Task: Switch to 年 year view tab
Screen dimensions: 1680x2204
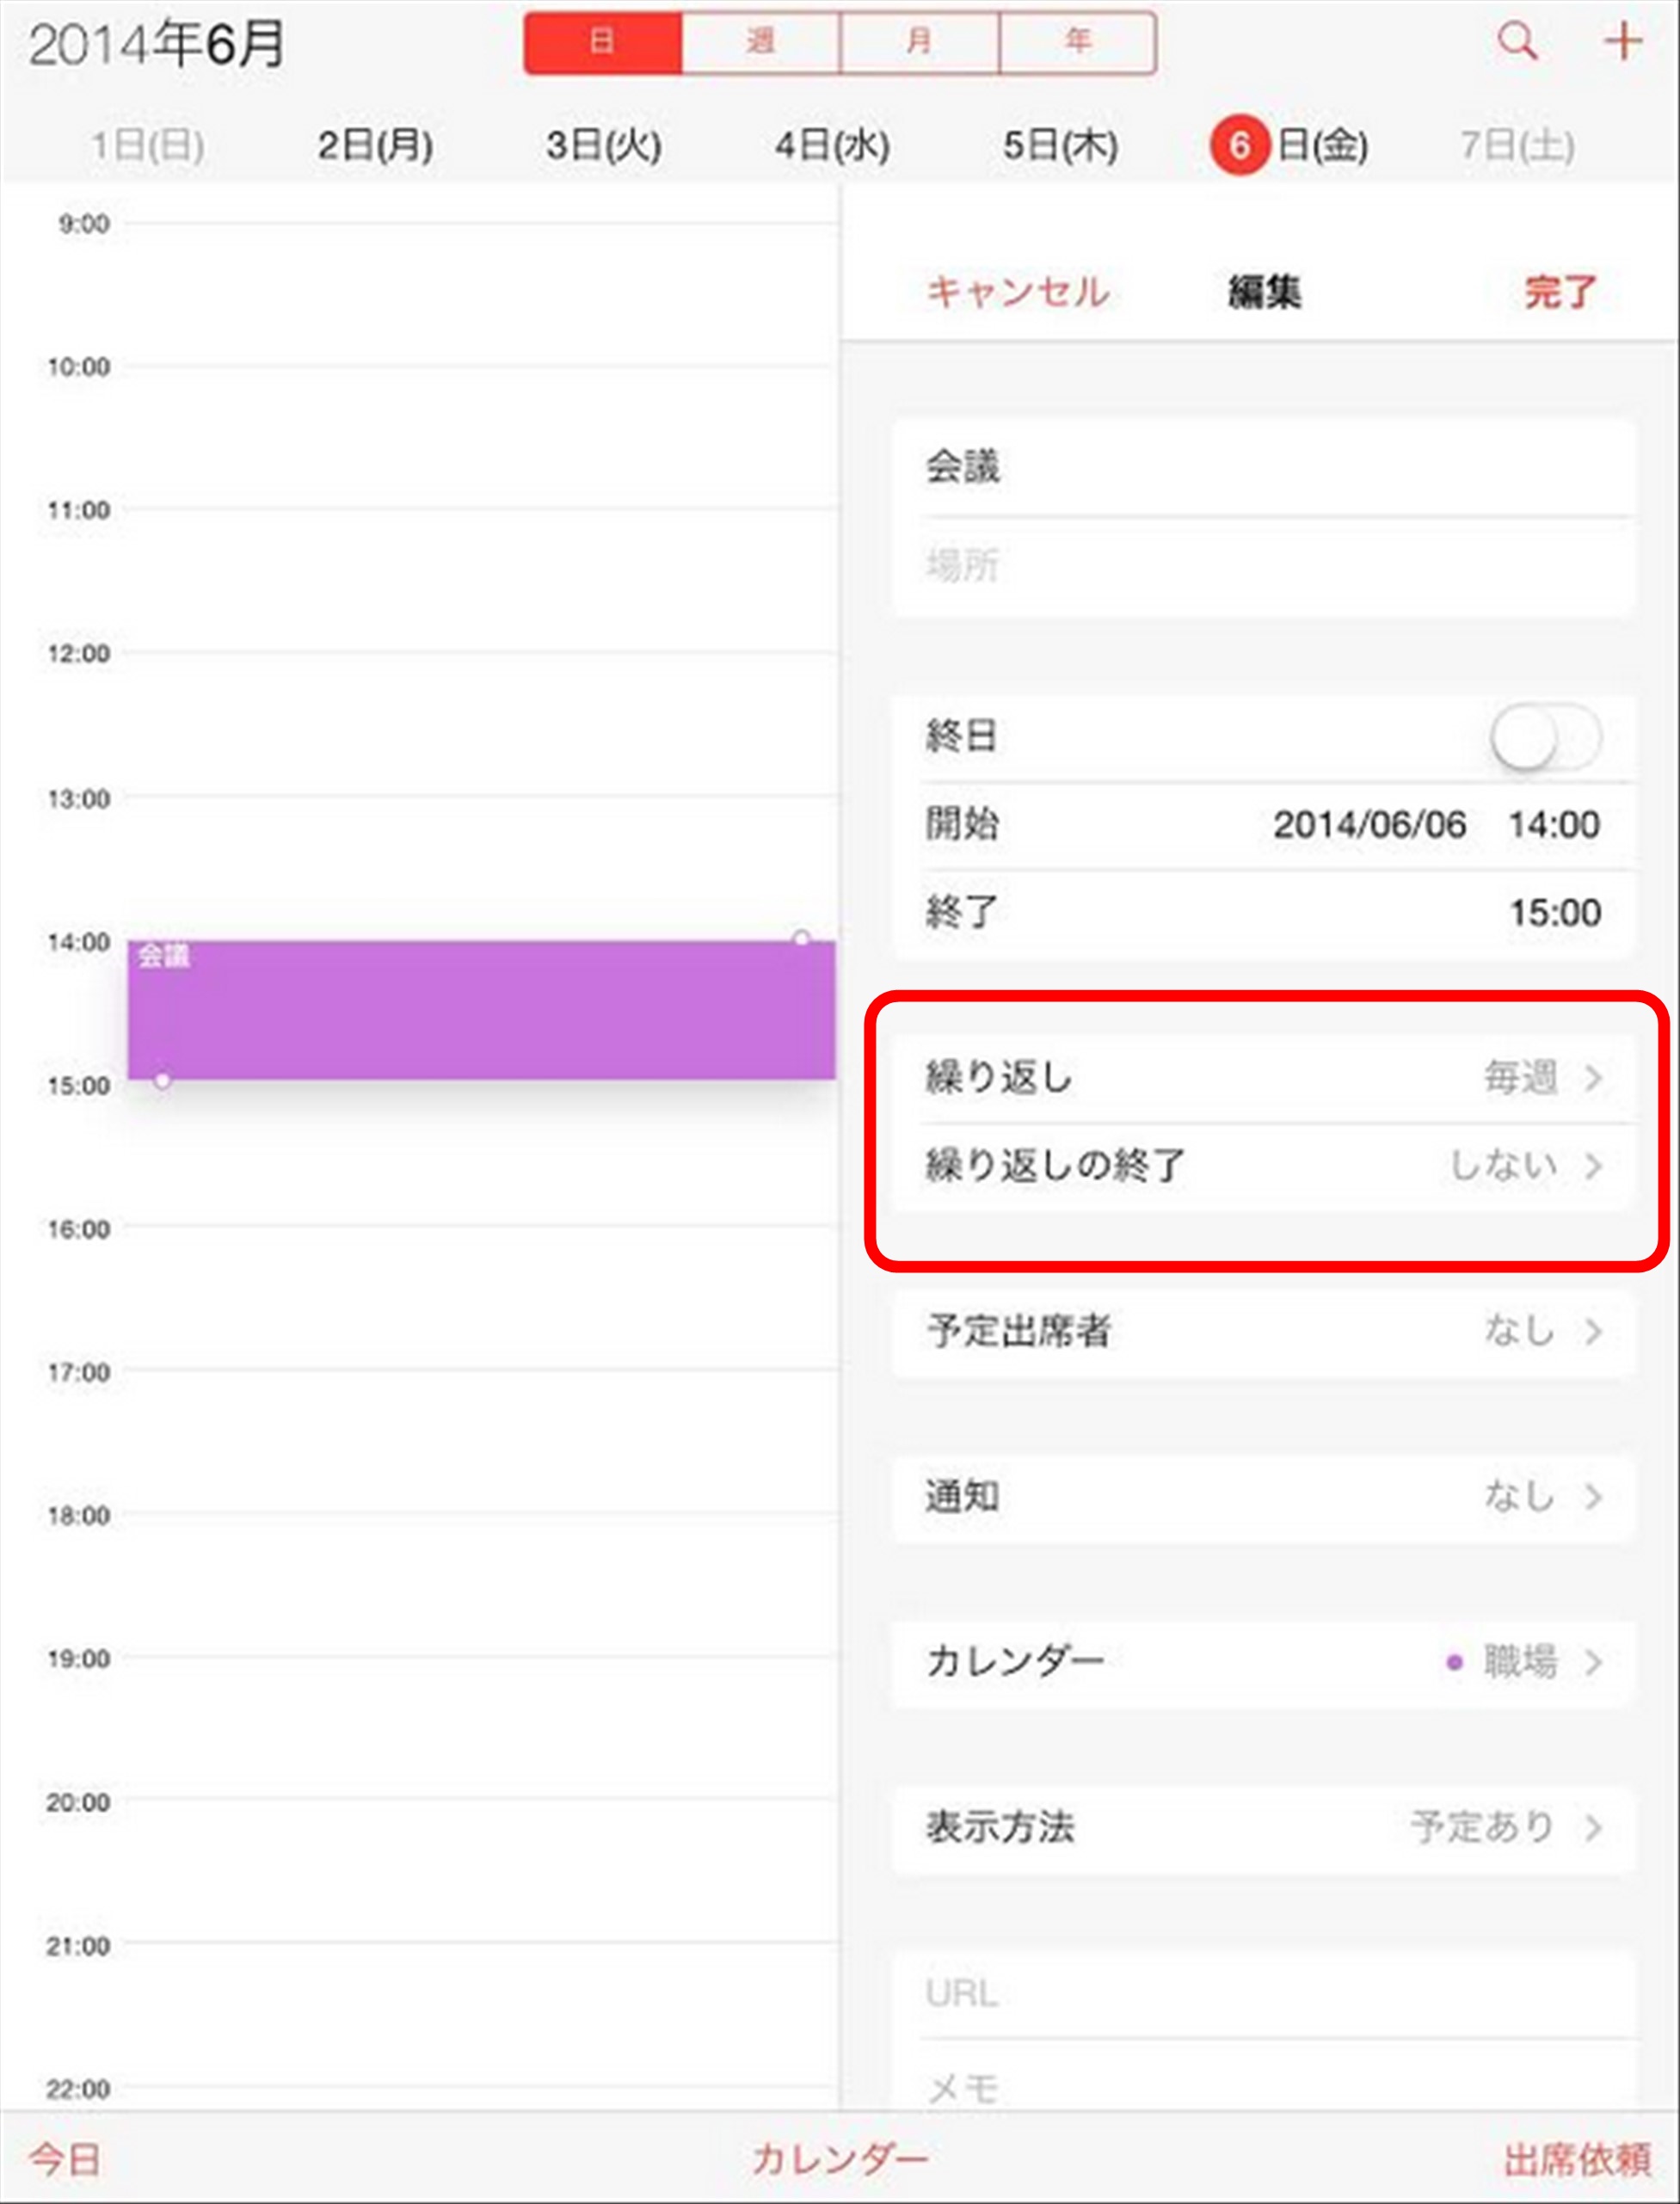Action: pos(1078,43)
